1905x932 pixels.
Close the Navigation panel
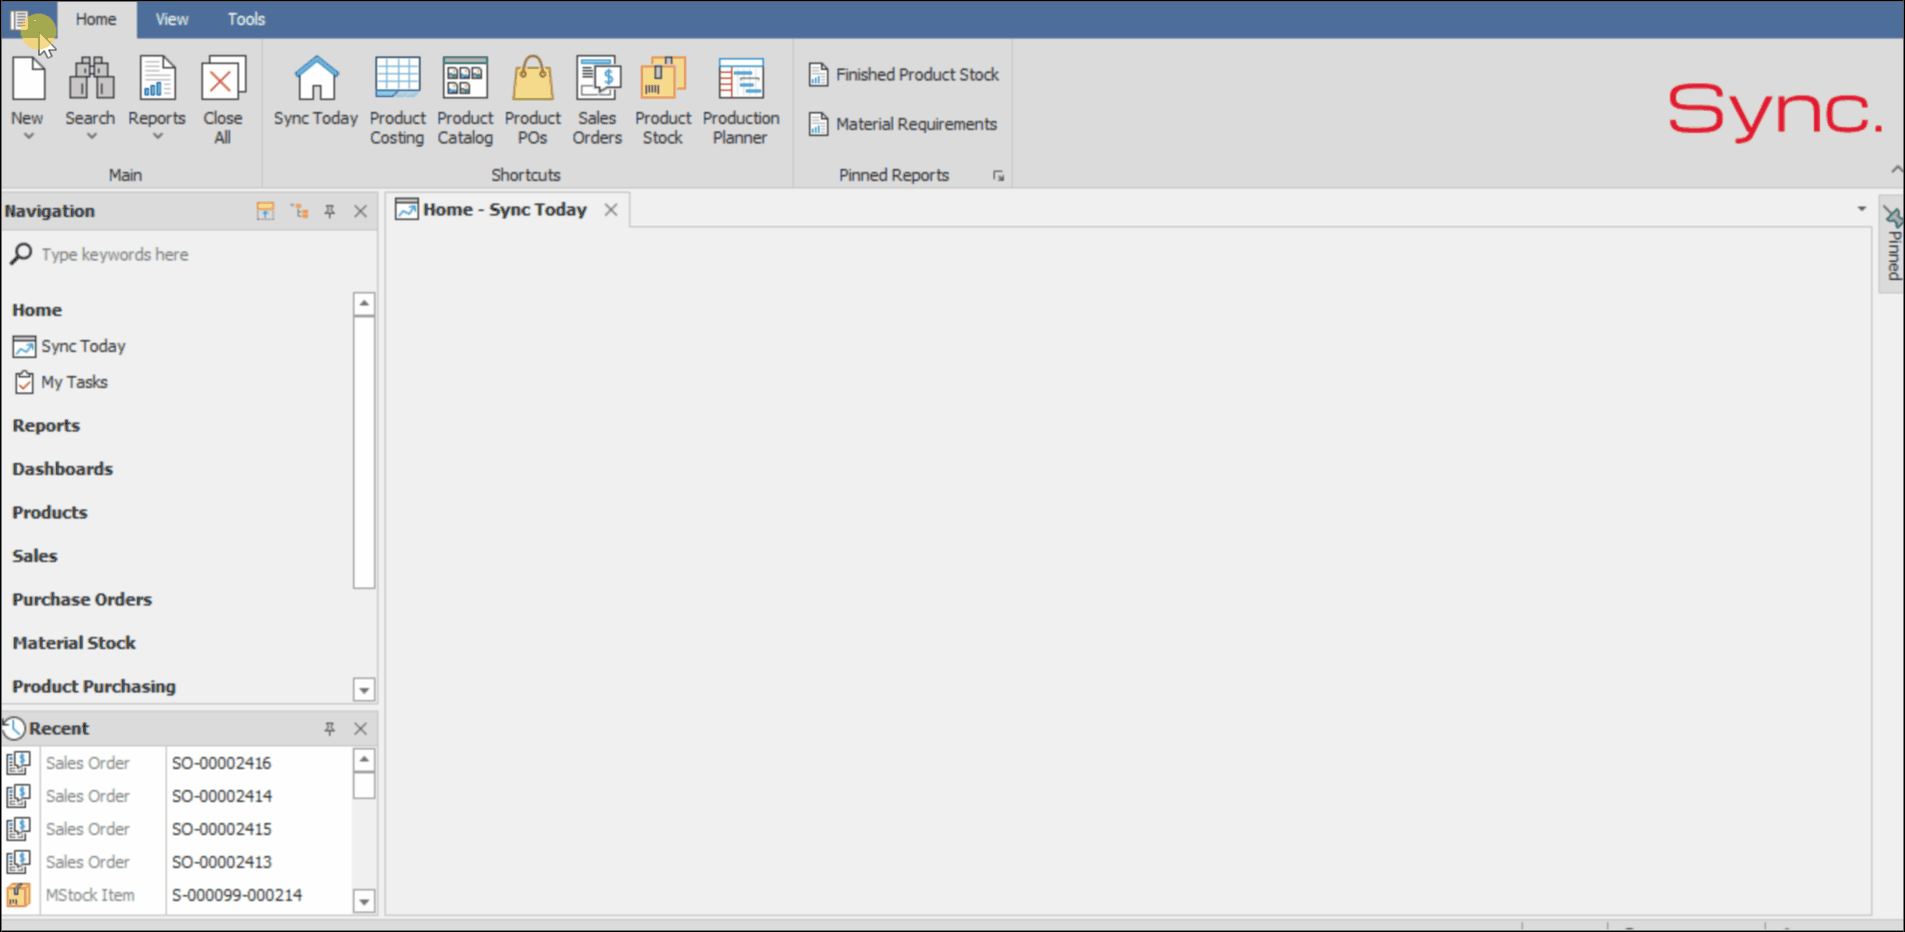click(x=361, y=211)
